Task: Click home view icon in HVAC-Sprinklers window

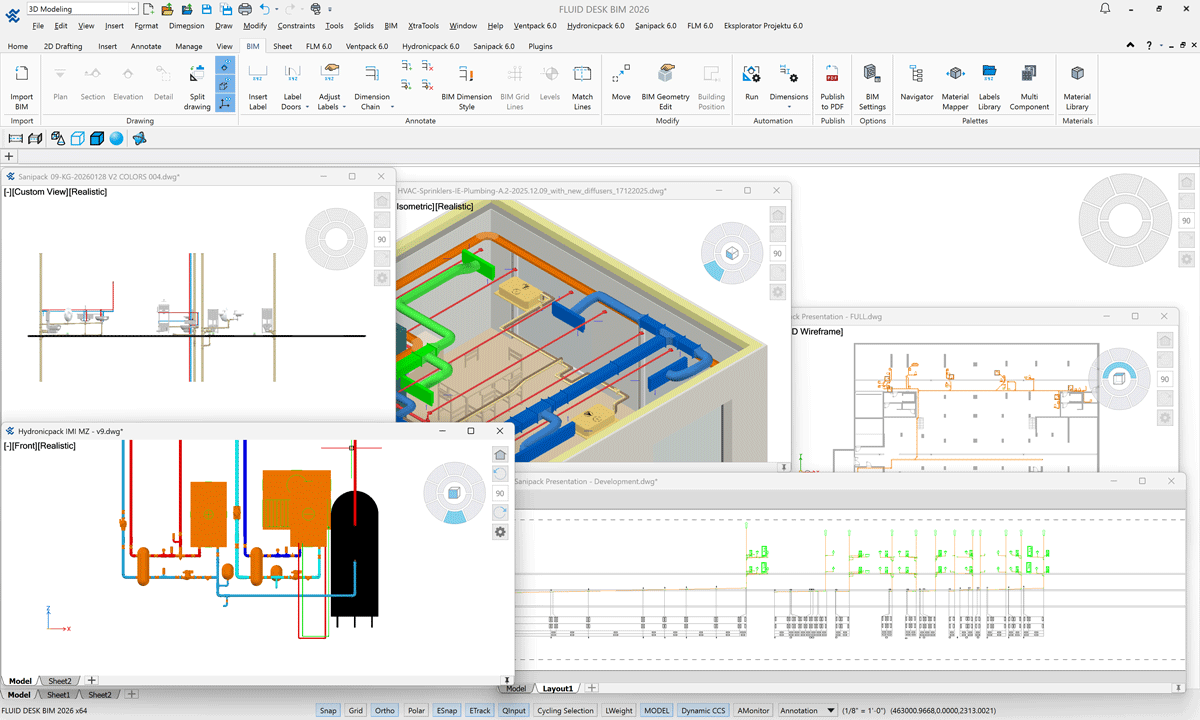Action: point(777,215)
